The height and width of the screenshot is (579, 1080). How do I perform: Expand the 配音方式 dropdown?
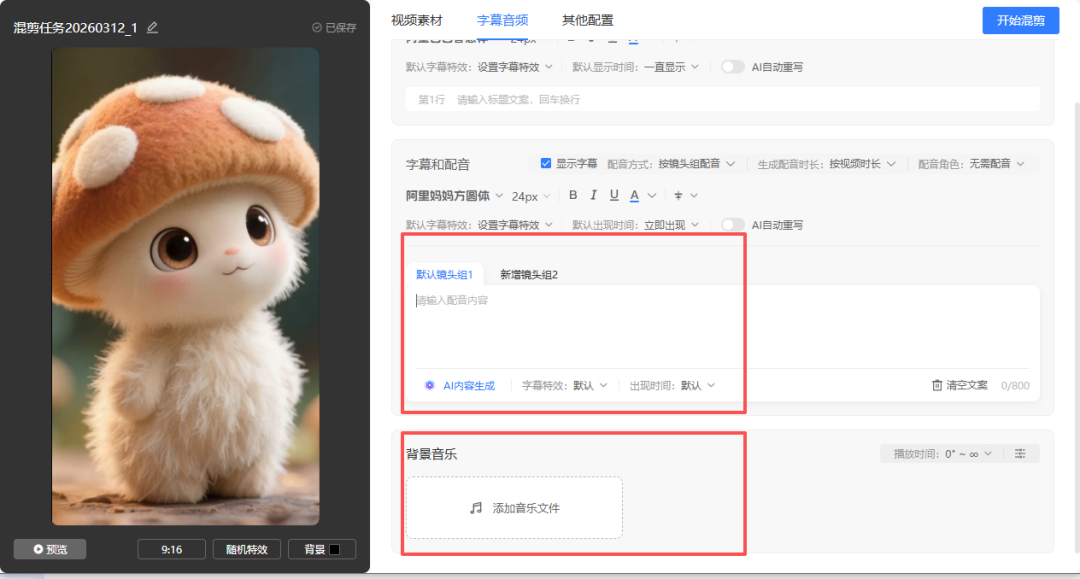(x=696, y=164)
